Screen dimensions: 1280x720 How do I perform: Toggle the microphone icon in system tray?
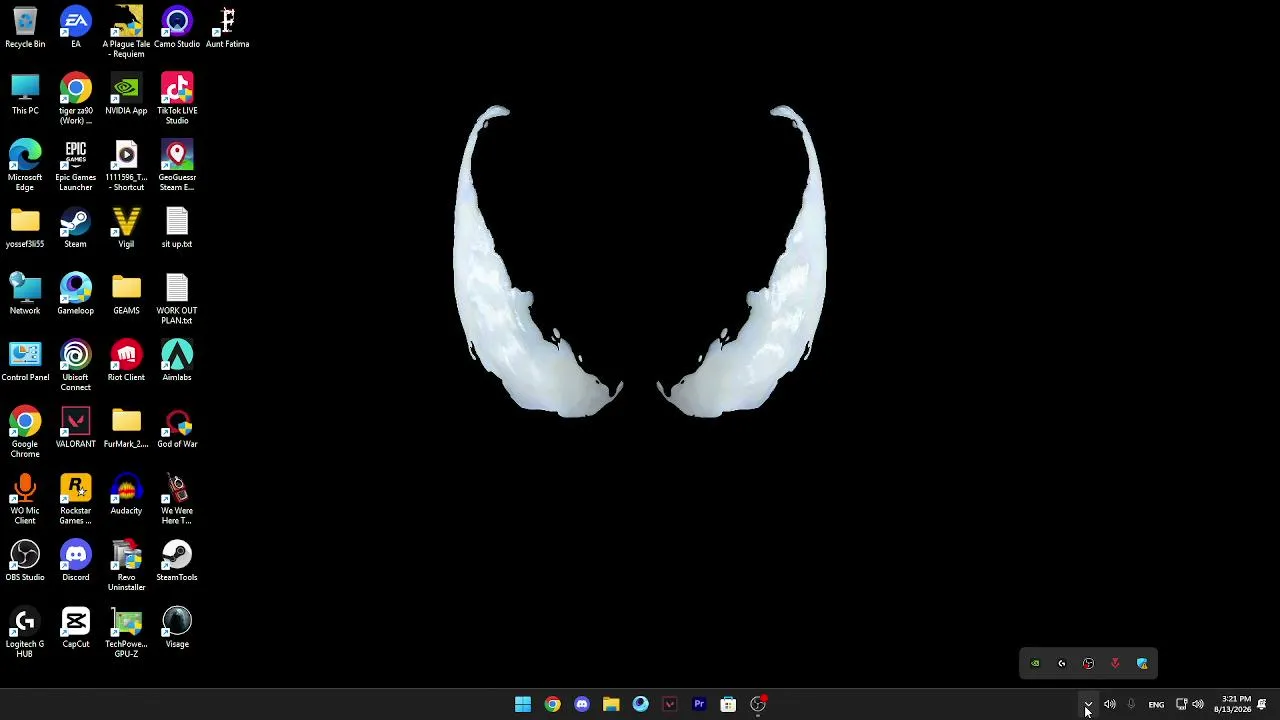point(1131,705)
